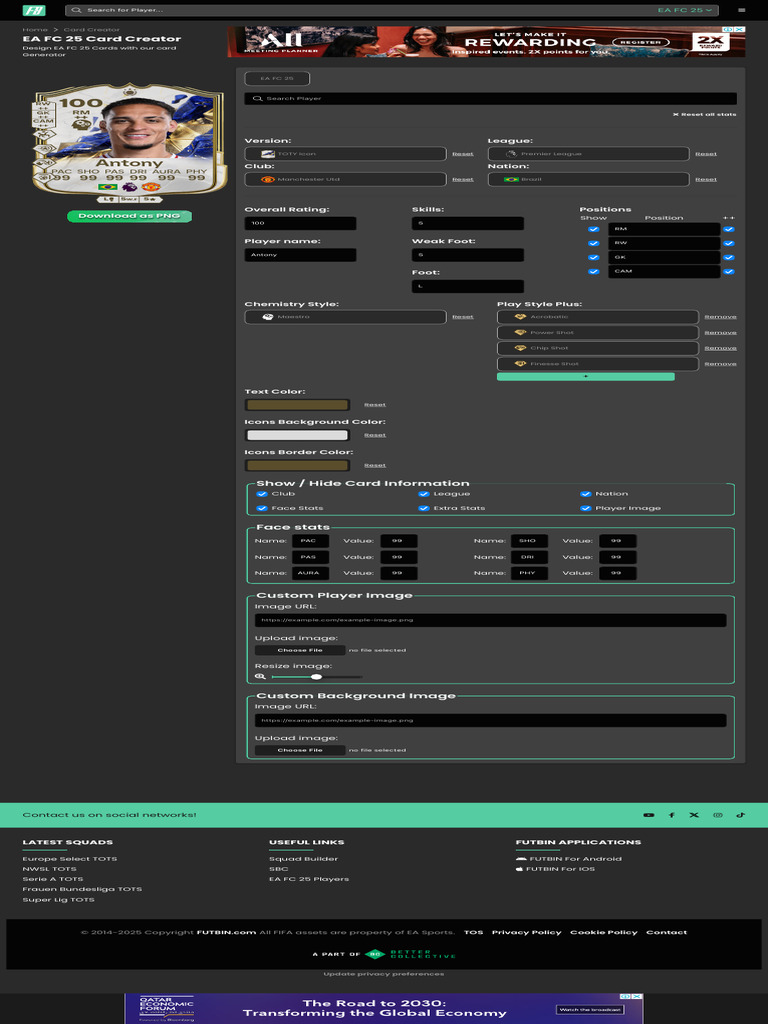Screen dimensions: 768x1024
Task: Click the Search Player magnifier icon
Action: tap(257, 99)
